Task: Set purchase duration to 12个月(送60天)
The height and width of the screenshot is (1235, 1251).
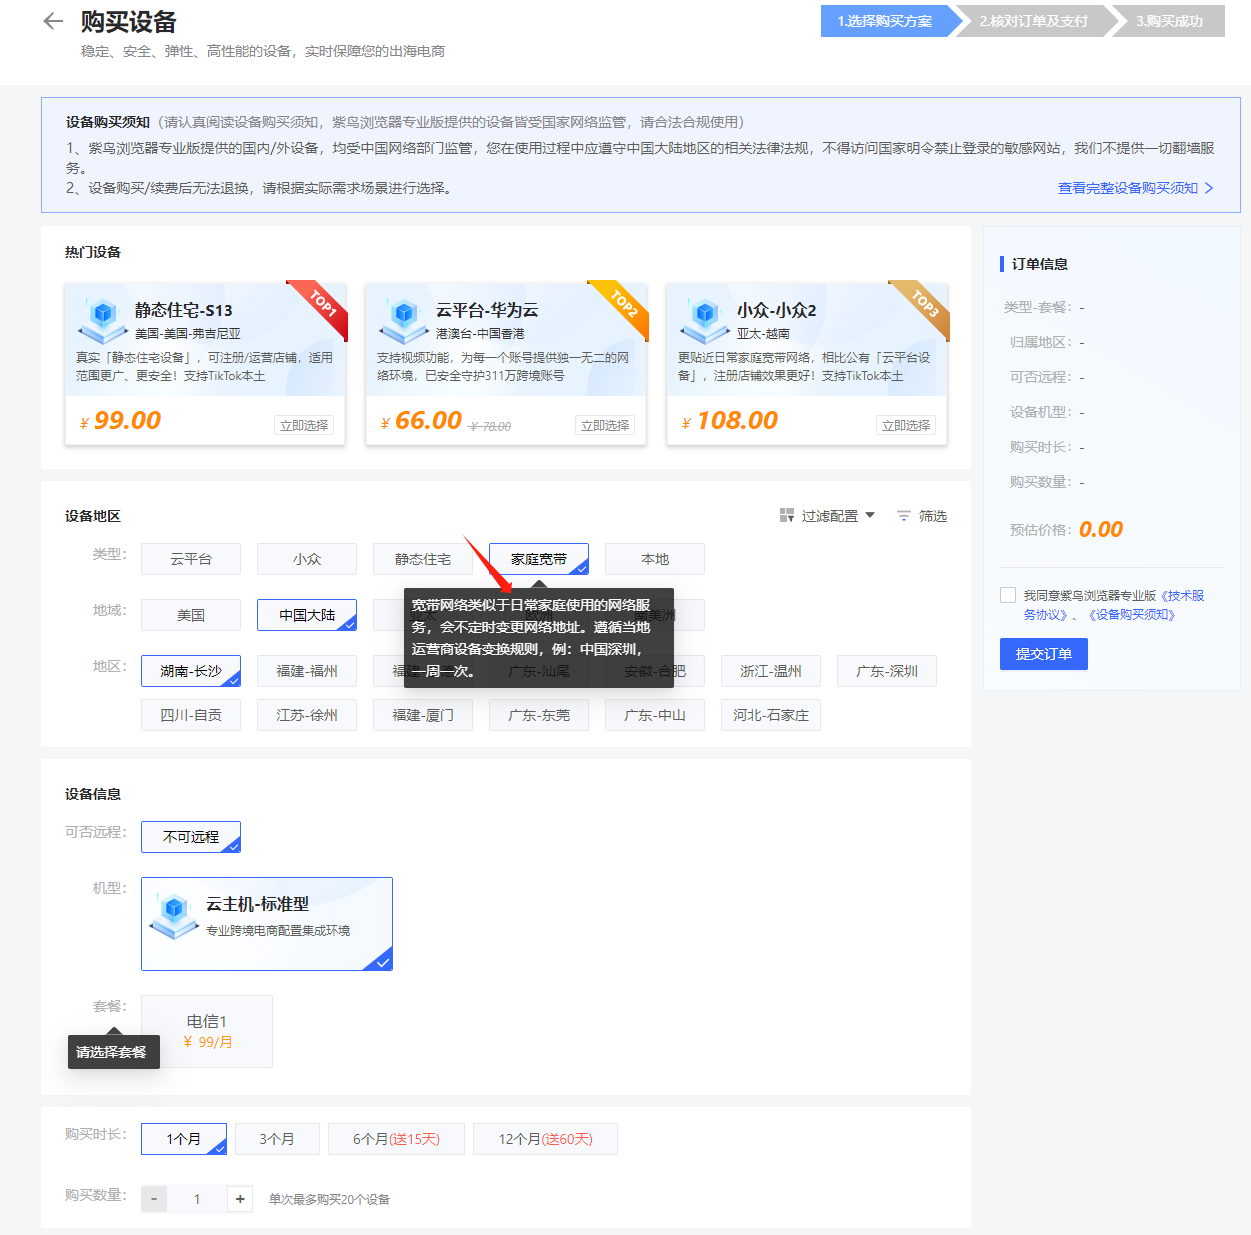Action: tap(545, 1139)
